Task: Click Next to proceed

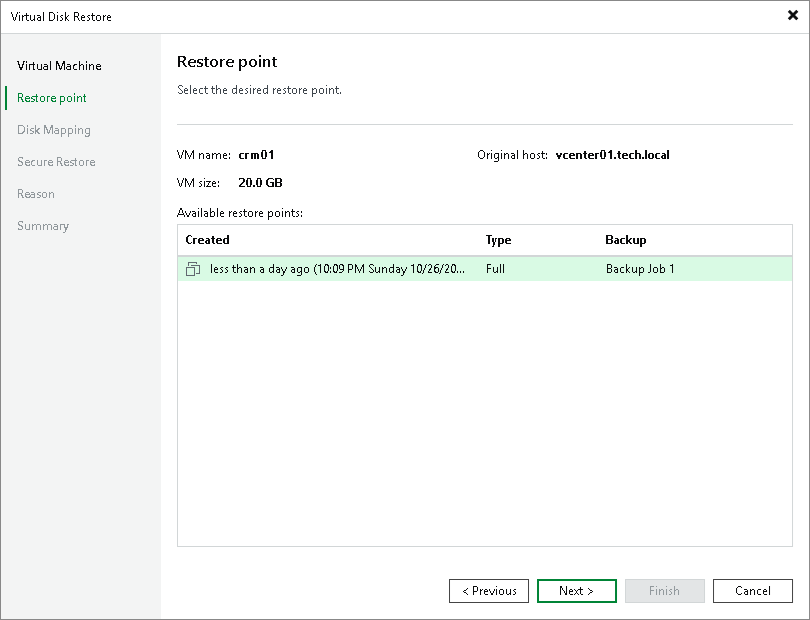Action: tap(576, 590)
